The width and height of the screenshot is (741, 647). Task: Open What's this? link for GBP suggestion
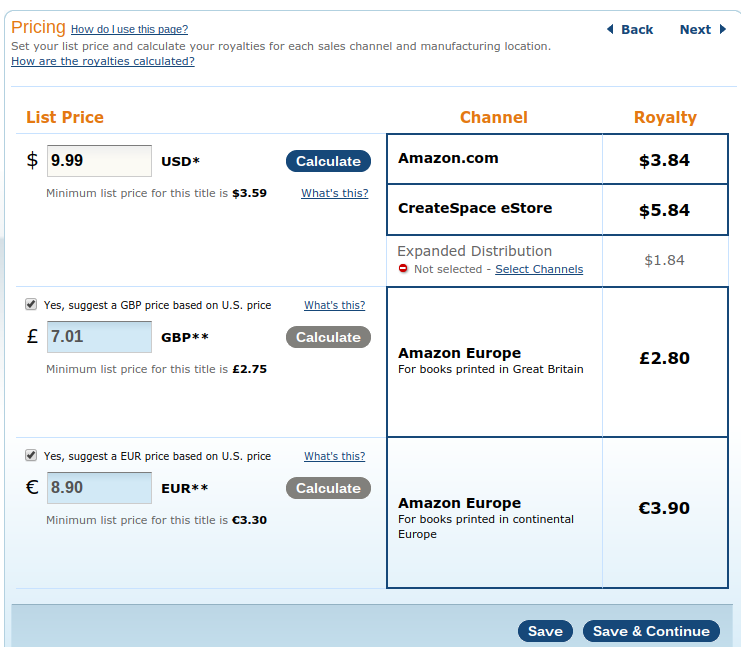pos(335,305)
